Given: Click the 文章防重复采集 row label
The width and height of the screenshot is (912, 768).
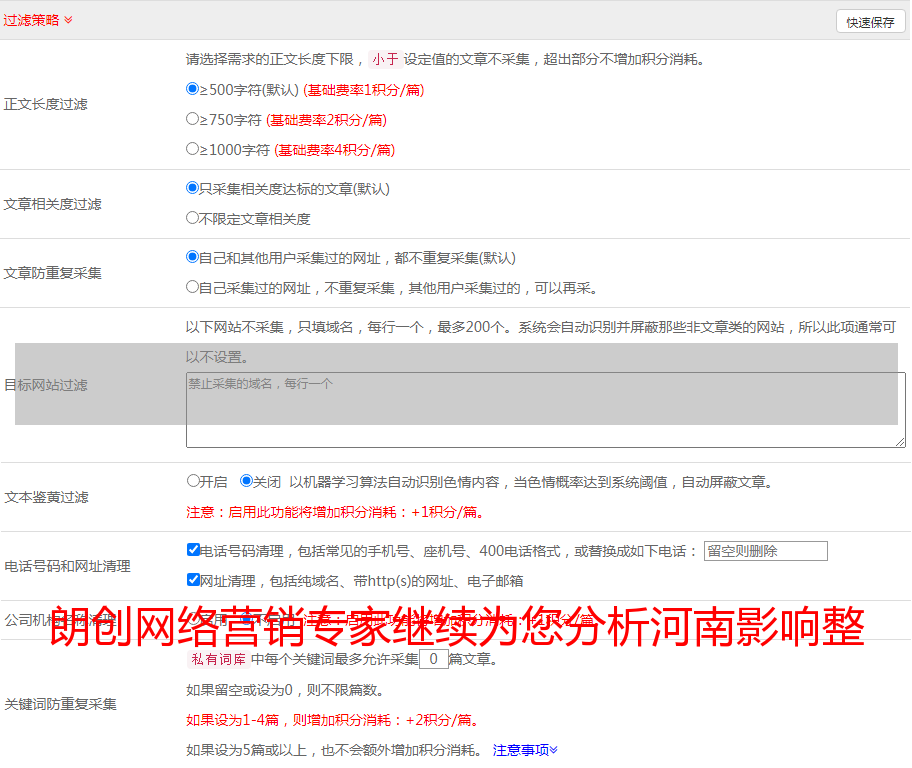Looking at the screenshot, I should pyautogui.click(x=53, y=273).
